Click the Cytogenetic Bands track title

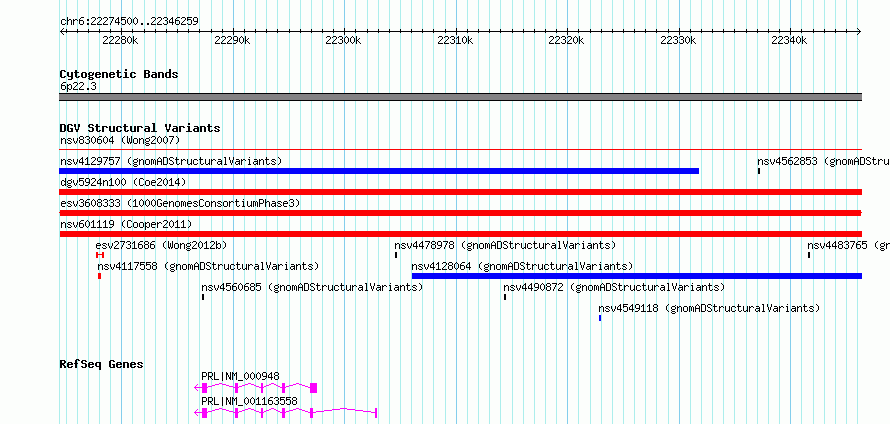click(x=119, y=74)
